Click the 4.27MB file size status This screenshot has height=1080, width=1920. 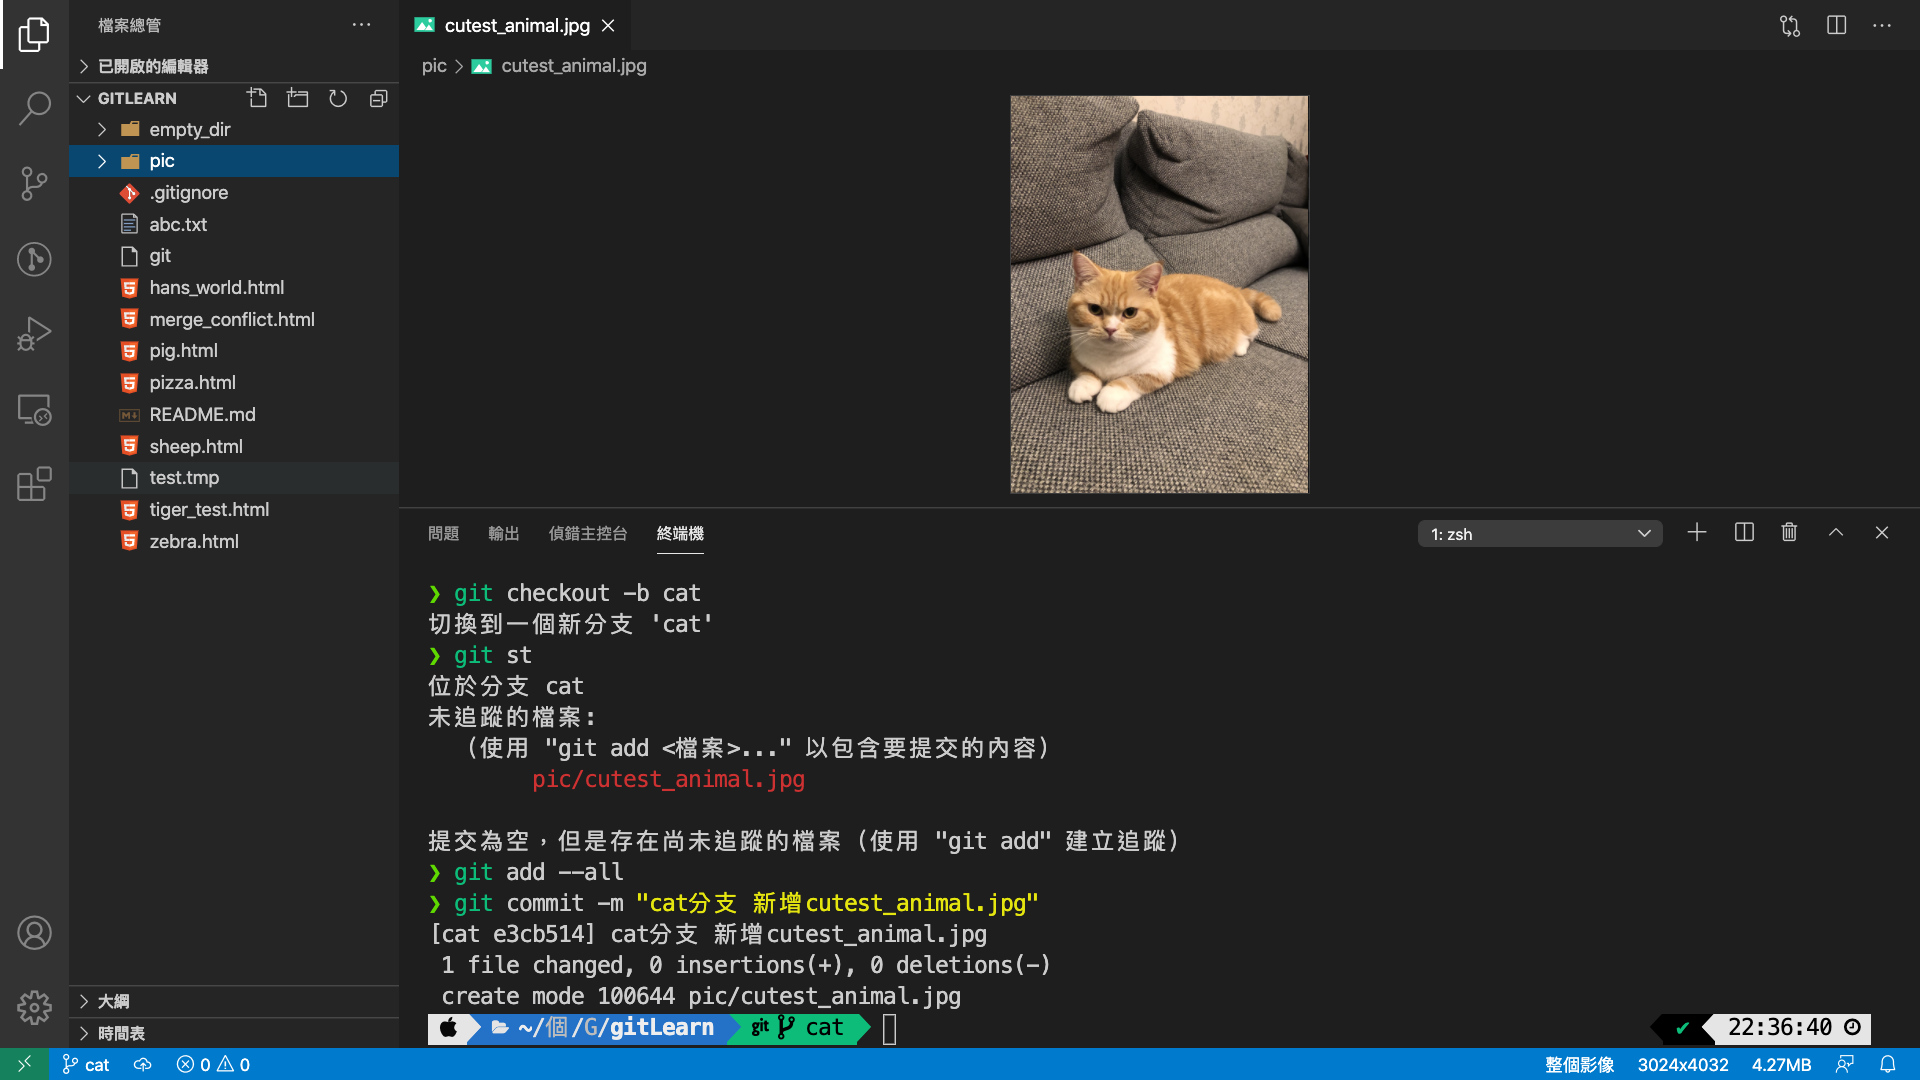(x=1781, y=1064)
